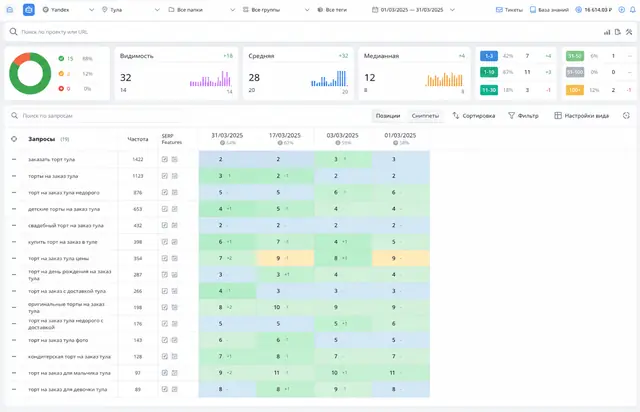Toggle the red status with 0 queries
The height and width of the screenshot is (412, 640).
[61, 89]
